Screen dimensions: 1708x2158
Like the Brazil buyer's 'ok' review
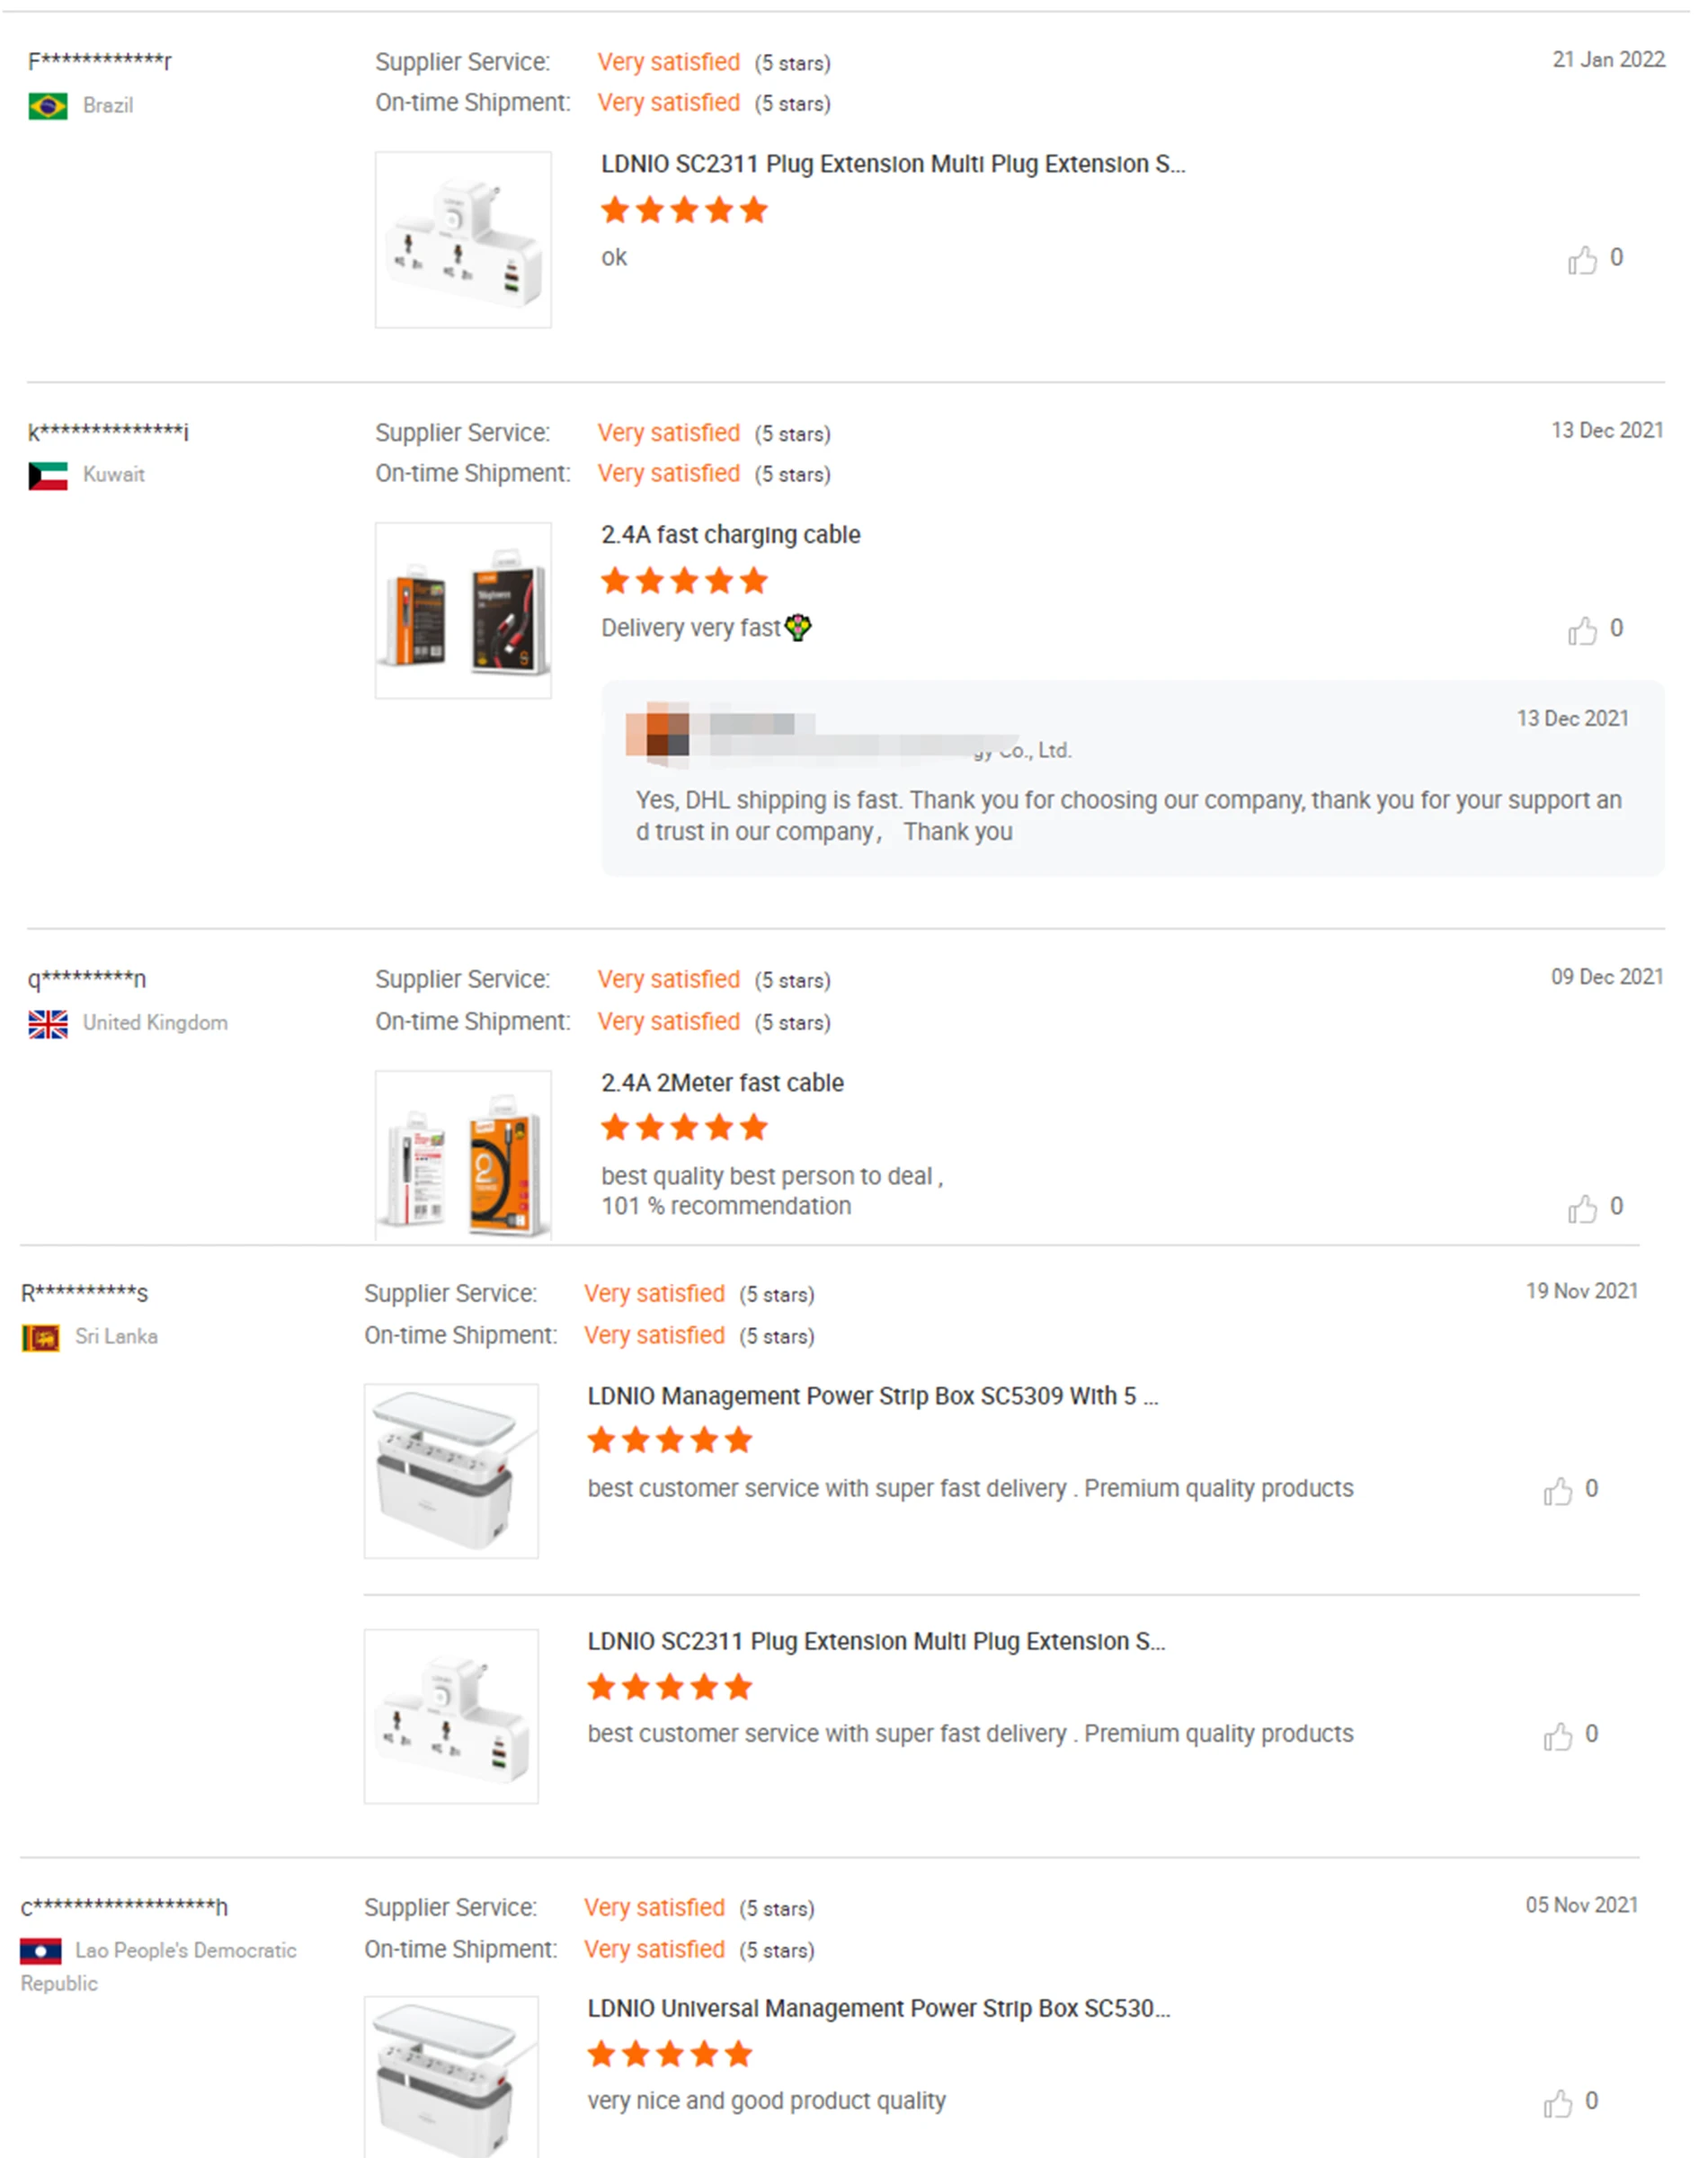[x=1581, y=260]
